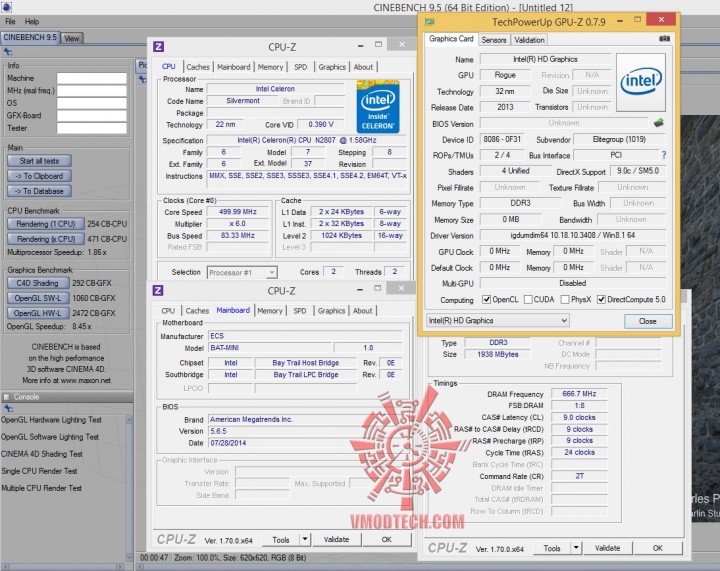Viewport: 720px width, 571px height.
Task: Toggle the OpenCL checkbox in GPU-Z
Action: 486,299
